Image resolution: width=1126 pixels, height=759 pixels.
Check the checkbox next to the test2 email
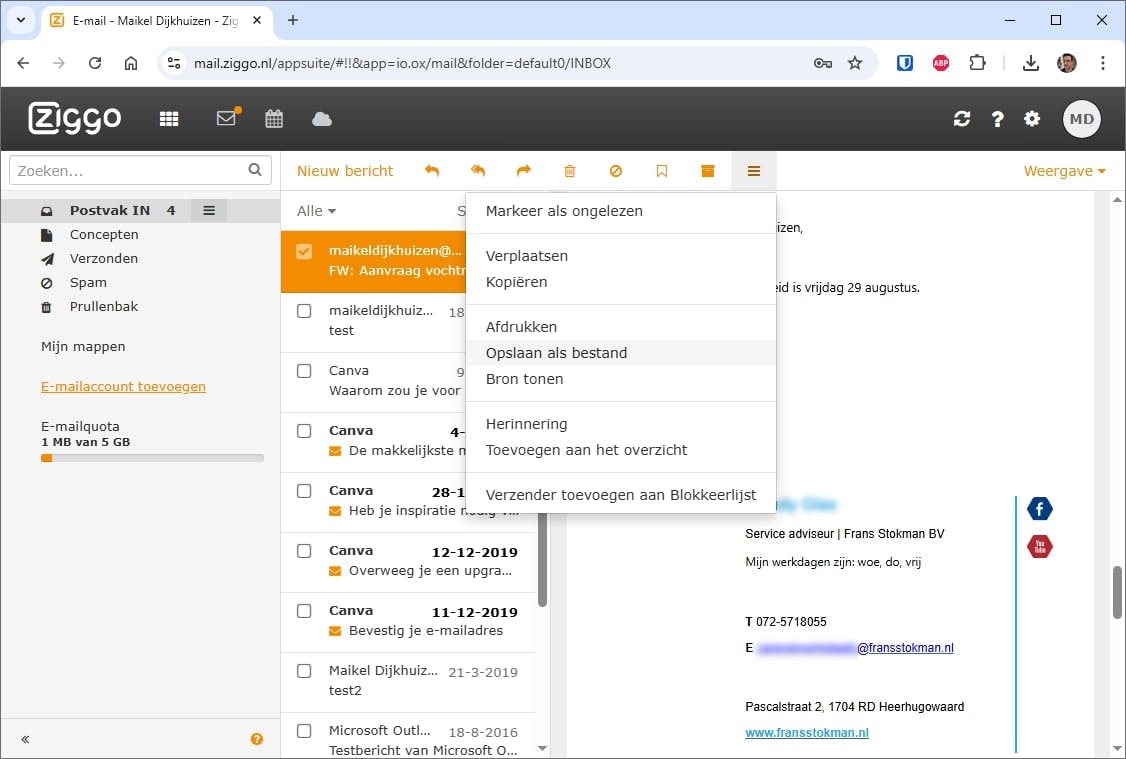(304, 672)
